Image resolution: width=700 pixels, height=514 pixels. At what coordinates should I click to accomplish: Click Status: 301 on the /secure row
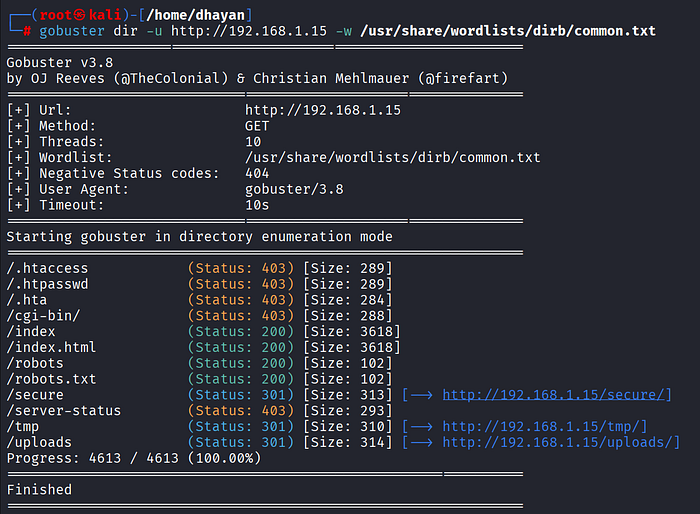(x=241, y=395)
